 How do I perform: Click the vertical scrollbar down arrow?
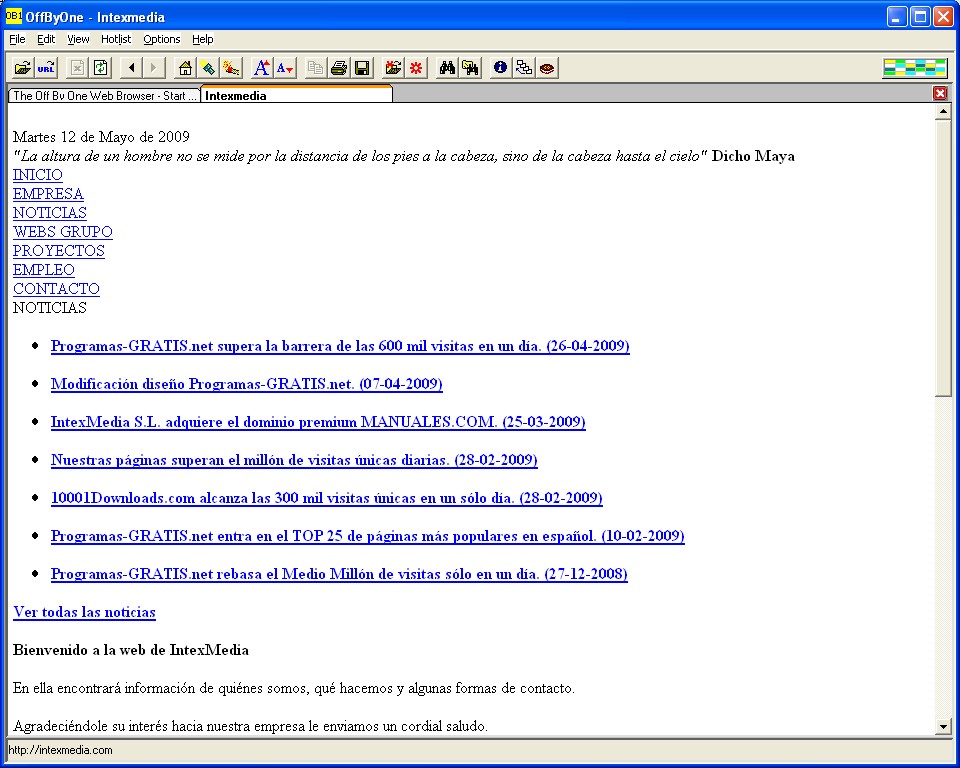pyautogui.click(x=943, y=726)
